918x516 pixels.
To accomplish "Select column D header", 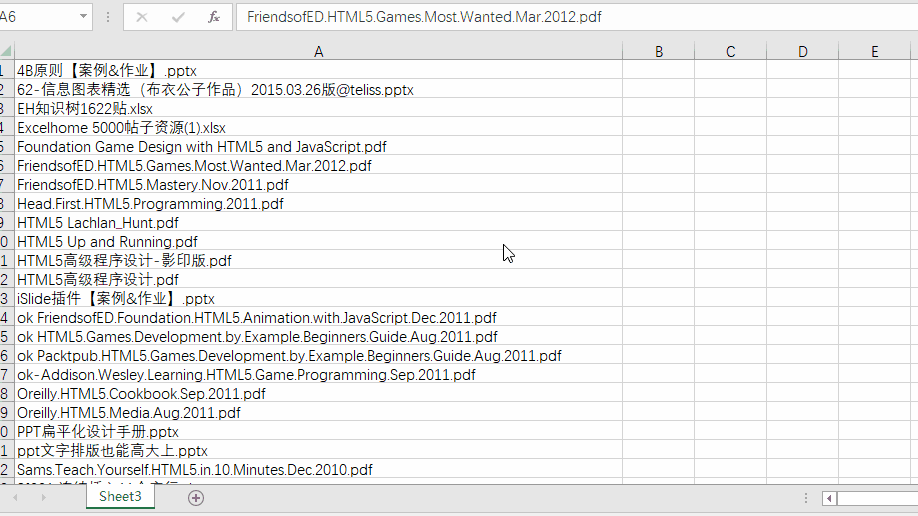I will point(803,52).
